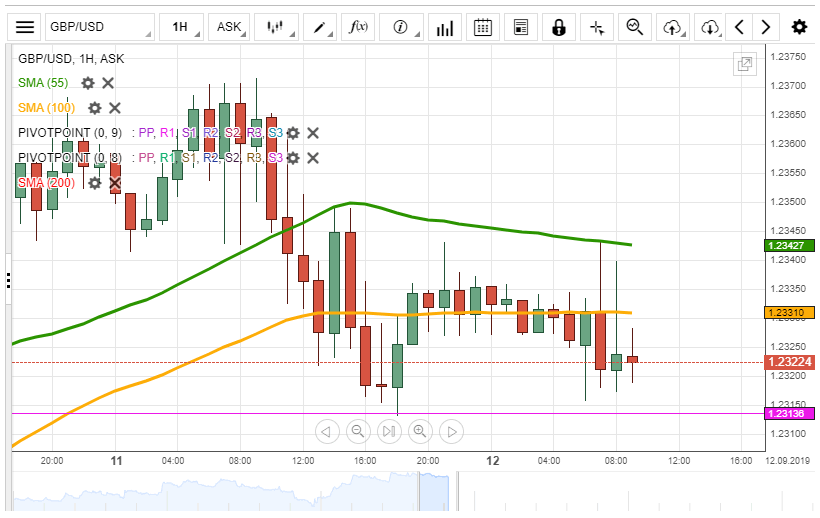Viewport: 820px width, 518px height.
Task: Pop out chart with detach icon
Action: click(x=745, y=64)
